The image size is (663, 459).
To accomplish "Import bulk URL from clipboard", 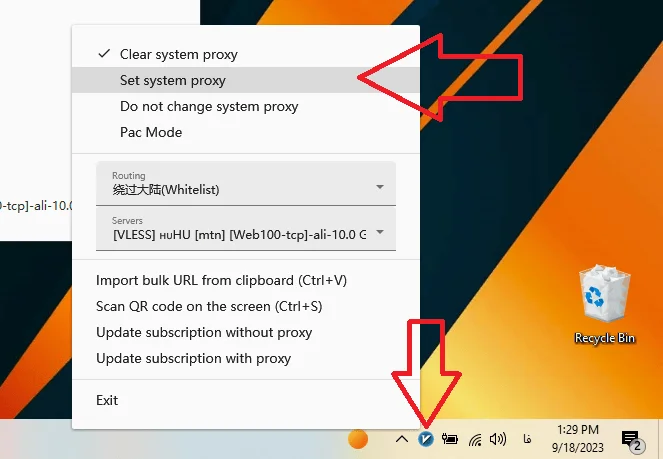I will (221, 280).
